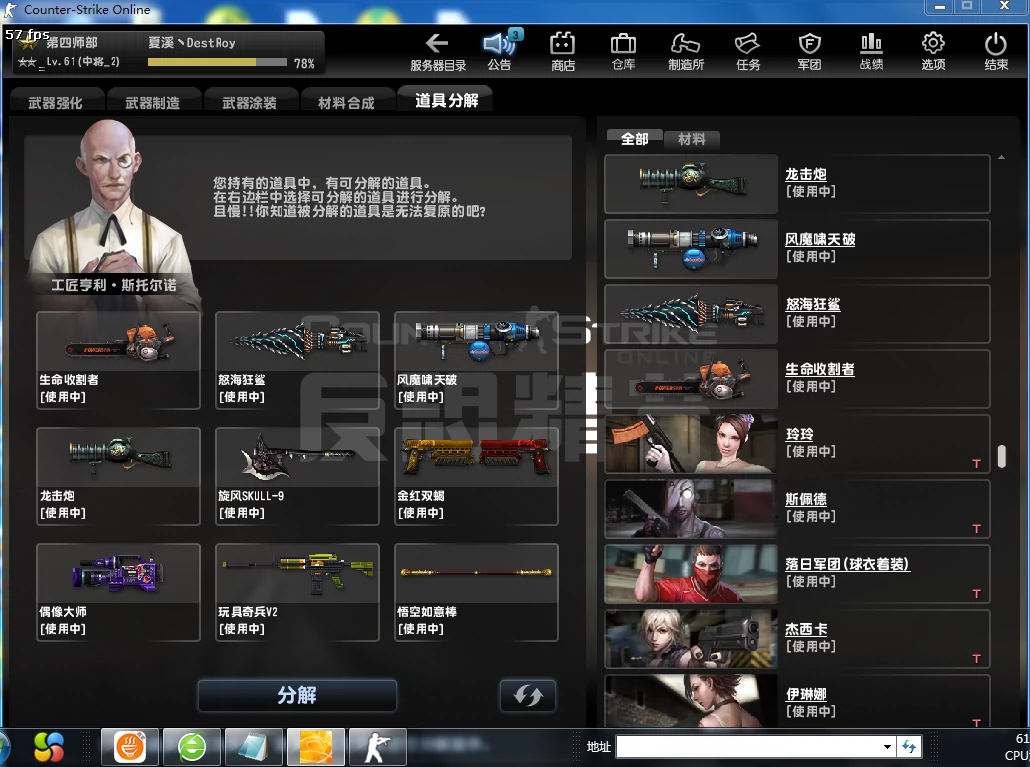1030x767 pixels.
Task: Click the 分解 decompose button
Action: [297, 695]
